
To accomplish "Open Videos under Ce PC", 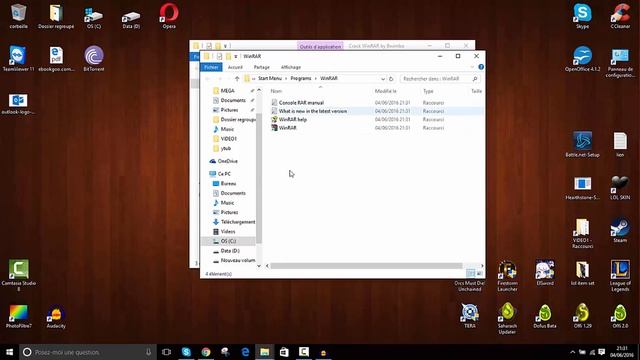I will [x=228, y=231].
